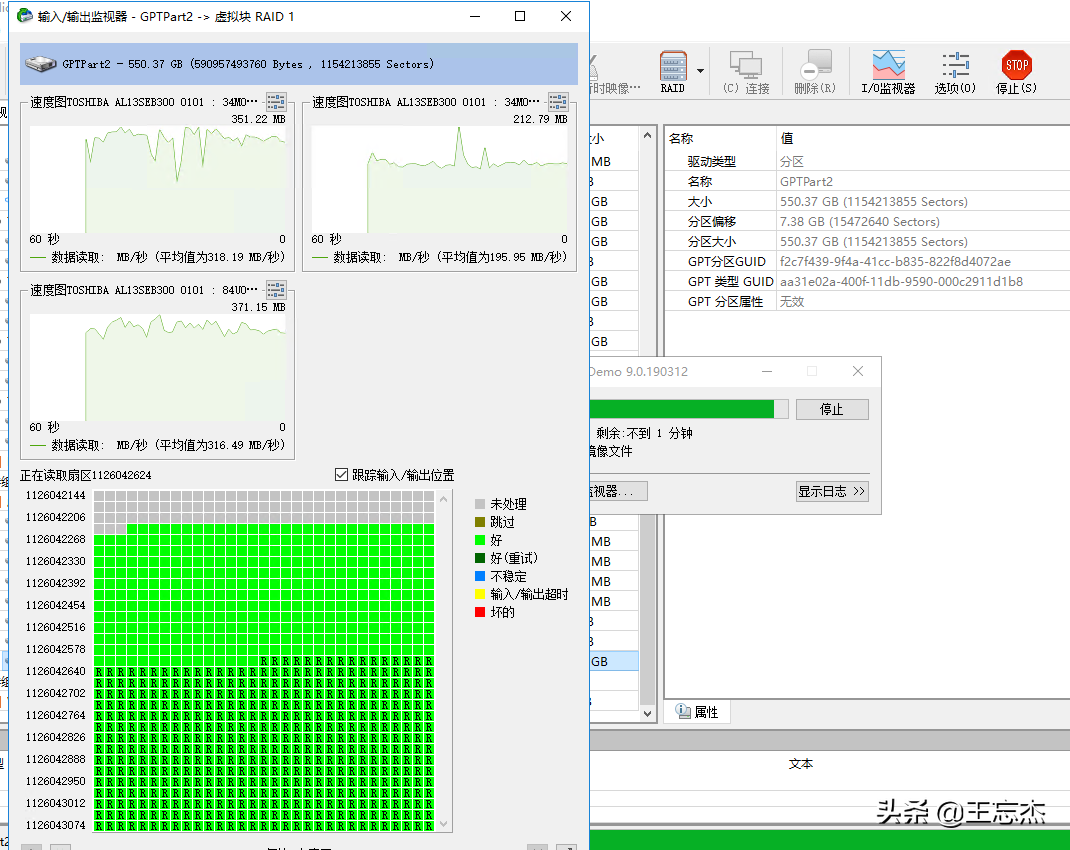Viewport: 1070px width, 850px height.
Task: Click the red 停止(S) stop icon
Action: tap(1016, 65)
